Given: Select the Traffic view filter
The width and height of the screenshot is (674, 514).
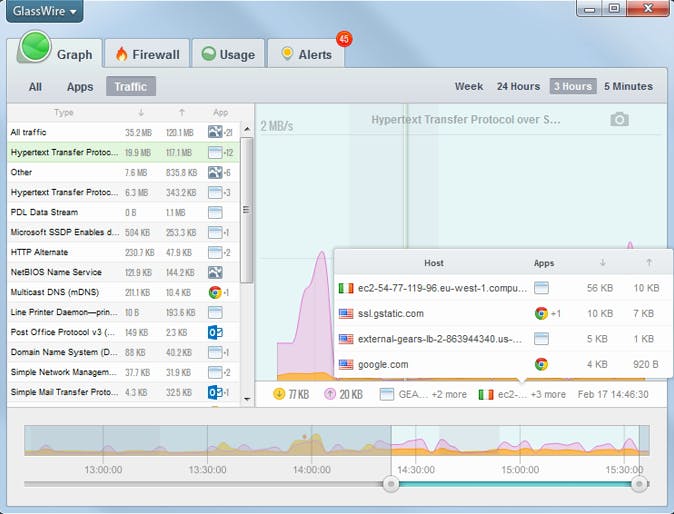Looking at the screenshot, I should [x=131, y=86].
